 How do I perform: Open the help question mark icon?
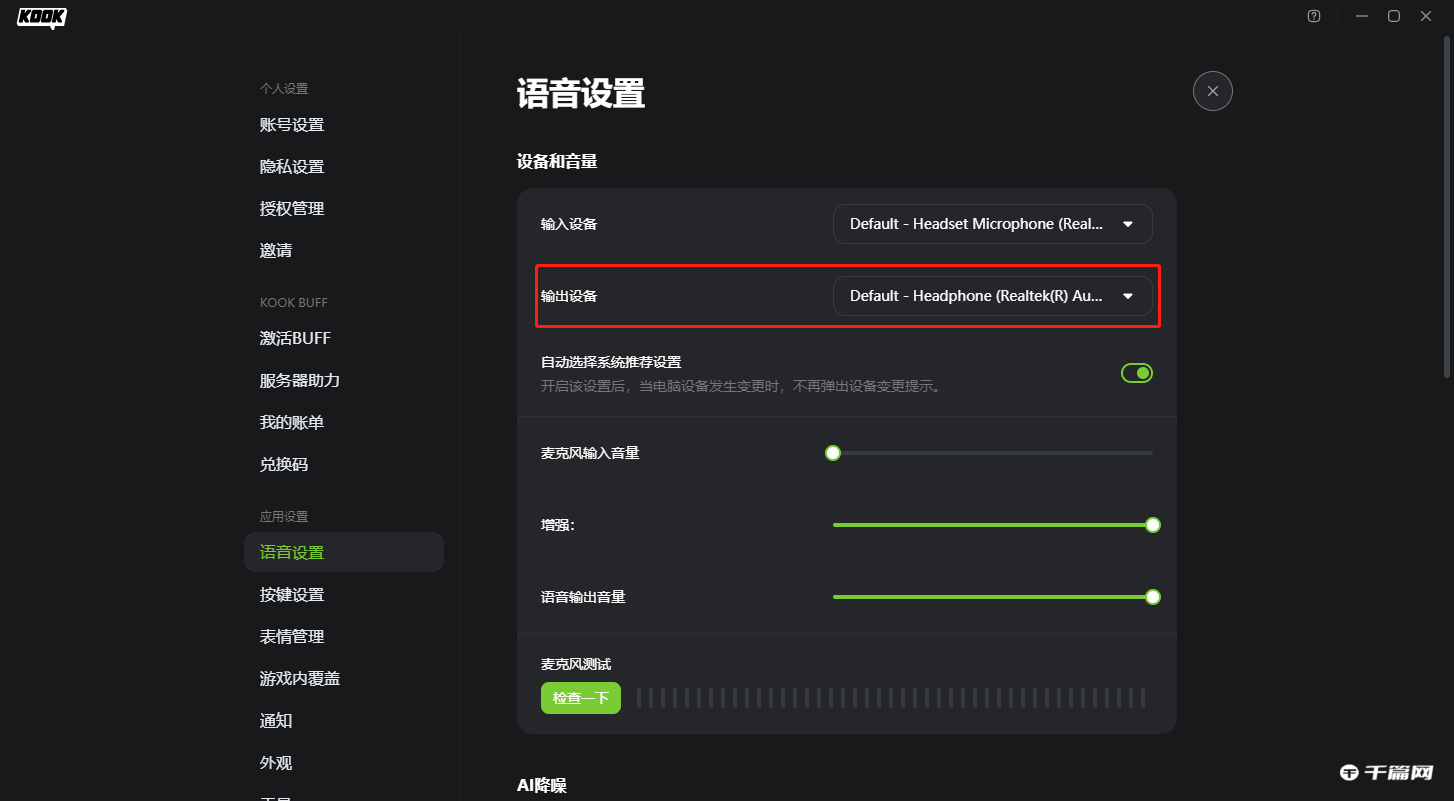coord(1313,16)
